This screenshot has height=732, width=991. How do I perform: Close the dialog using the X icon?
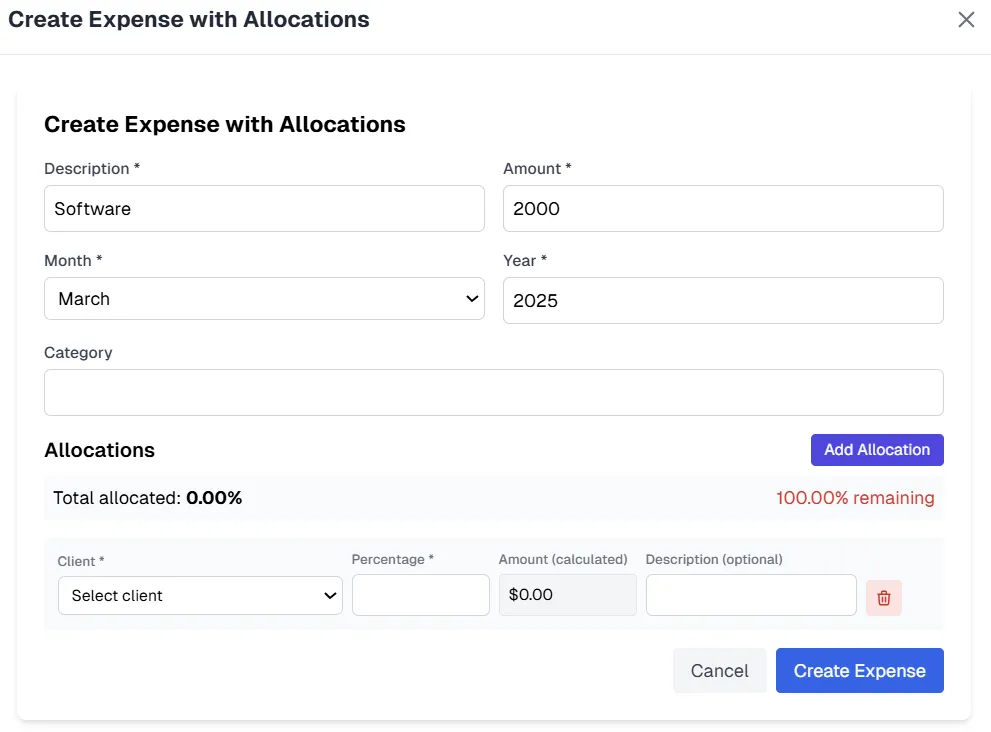click(x=966, y=20)
